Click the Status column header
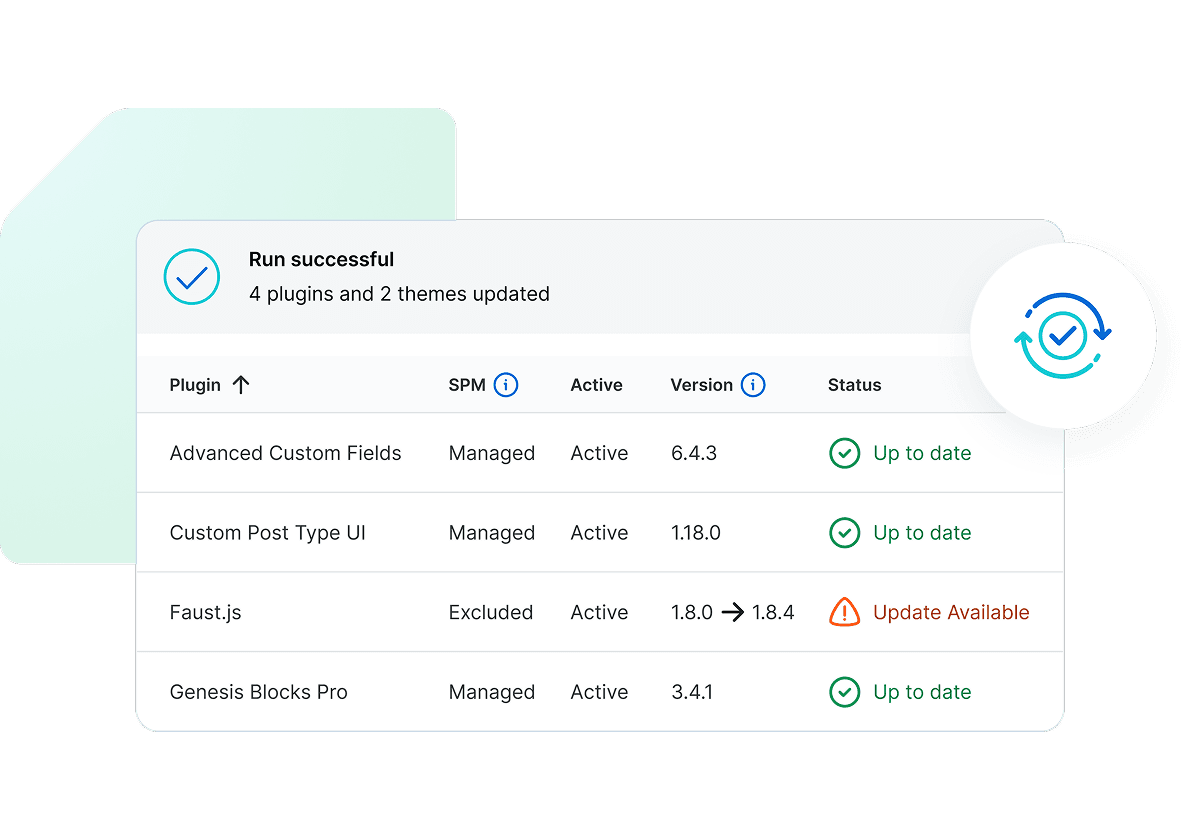1200x840 pixels. (854, 385)
